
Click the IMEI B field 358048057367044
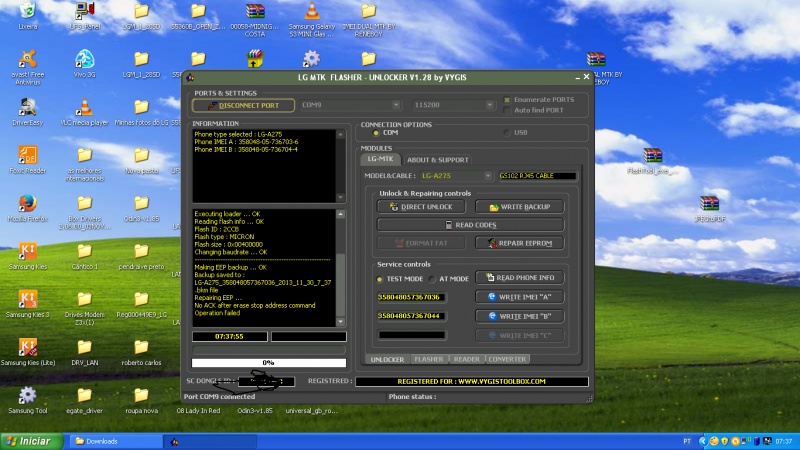point(411,316)
